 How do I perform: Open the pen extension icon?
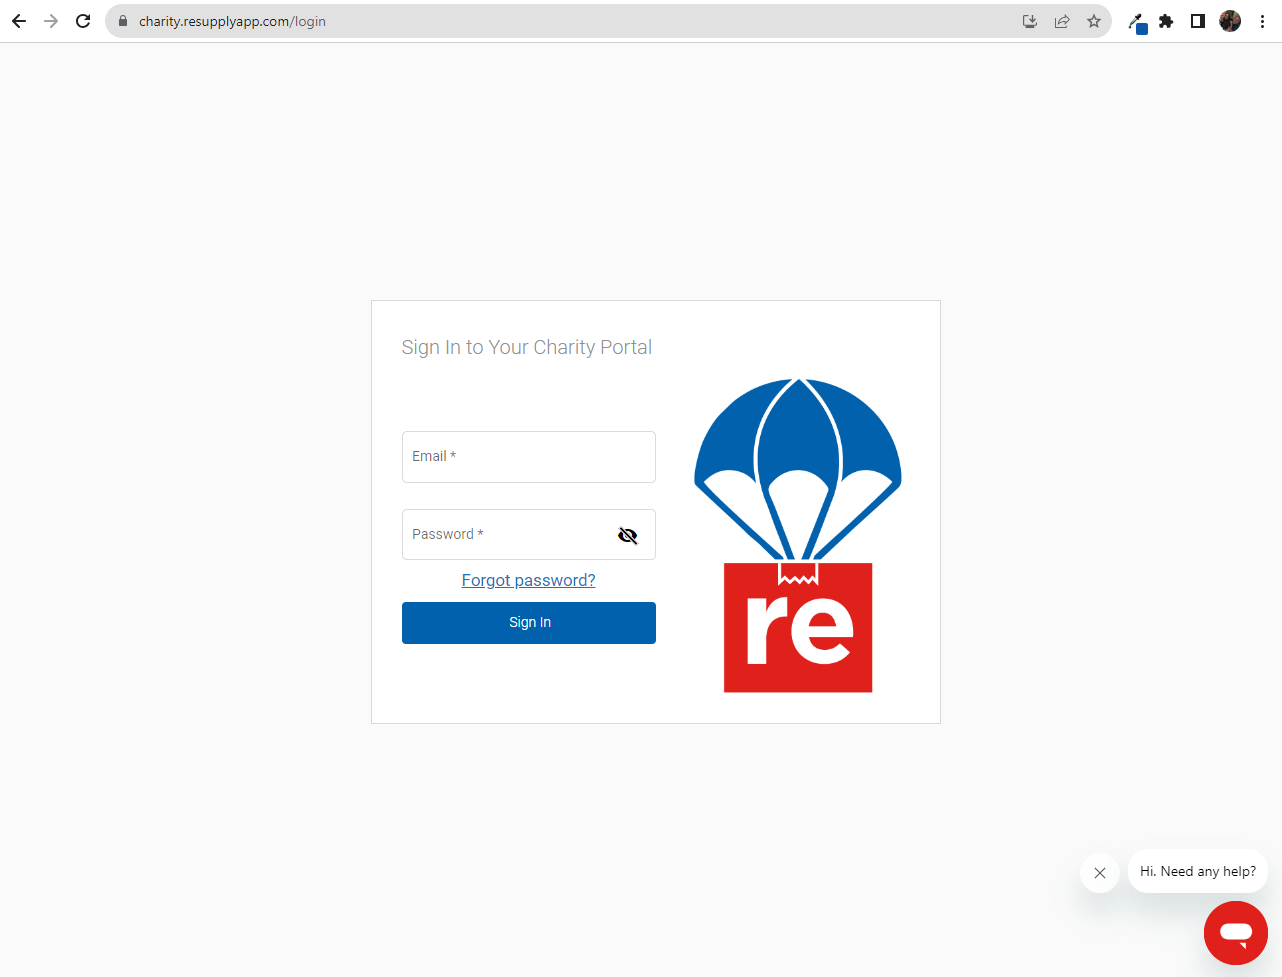pos(1137,22)
